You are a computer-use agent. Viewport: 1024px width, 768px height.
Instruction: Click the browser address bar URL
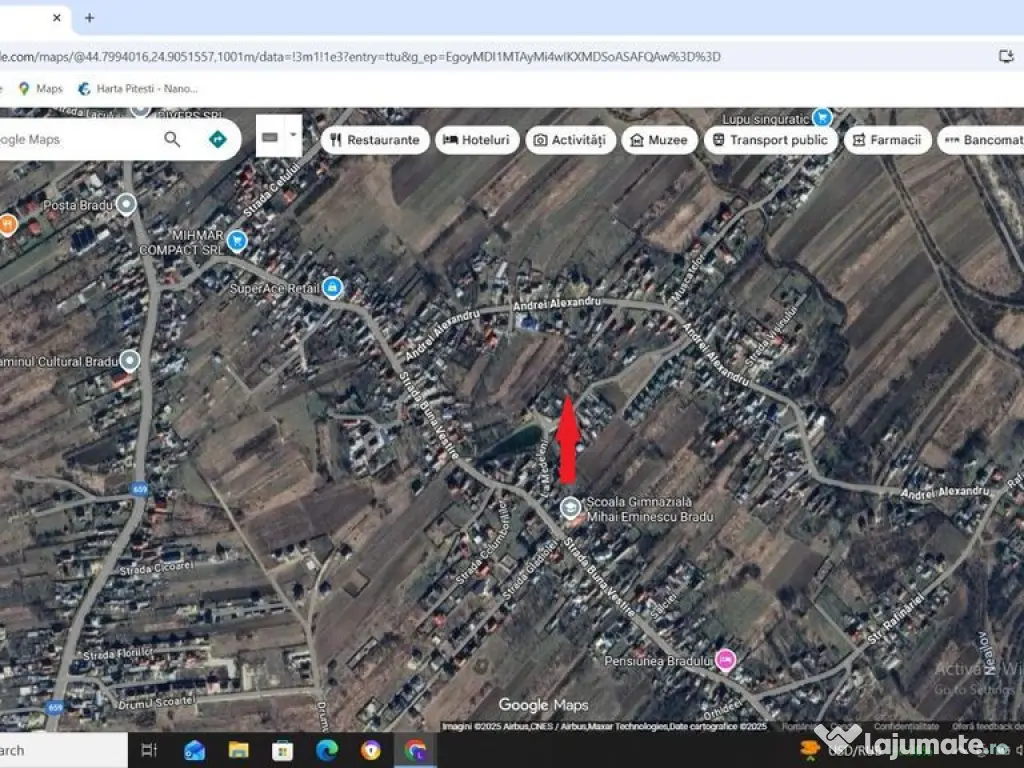point(360,56)
